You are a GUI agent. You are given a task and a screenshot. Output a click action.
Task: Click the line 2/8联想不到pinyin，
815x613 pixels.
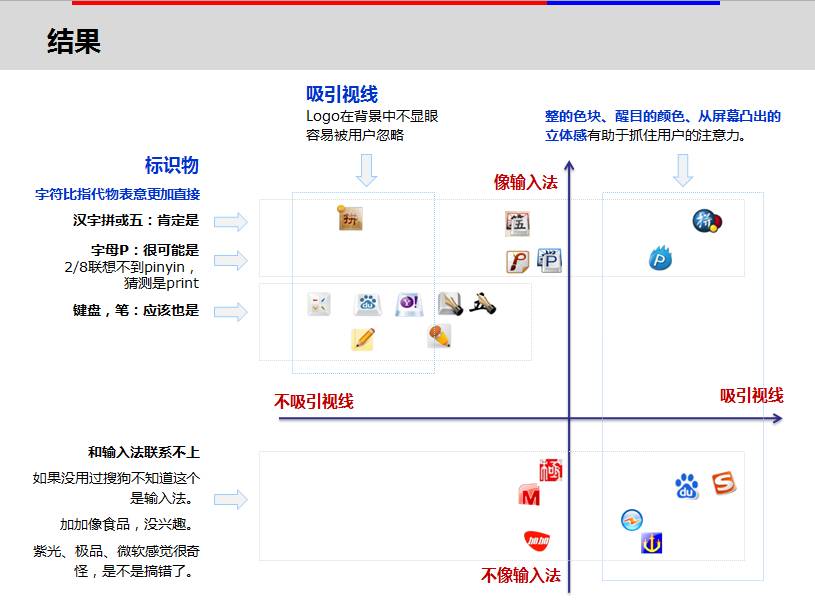pos(130,267)
